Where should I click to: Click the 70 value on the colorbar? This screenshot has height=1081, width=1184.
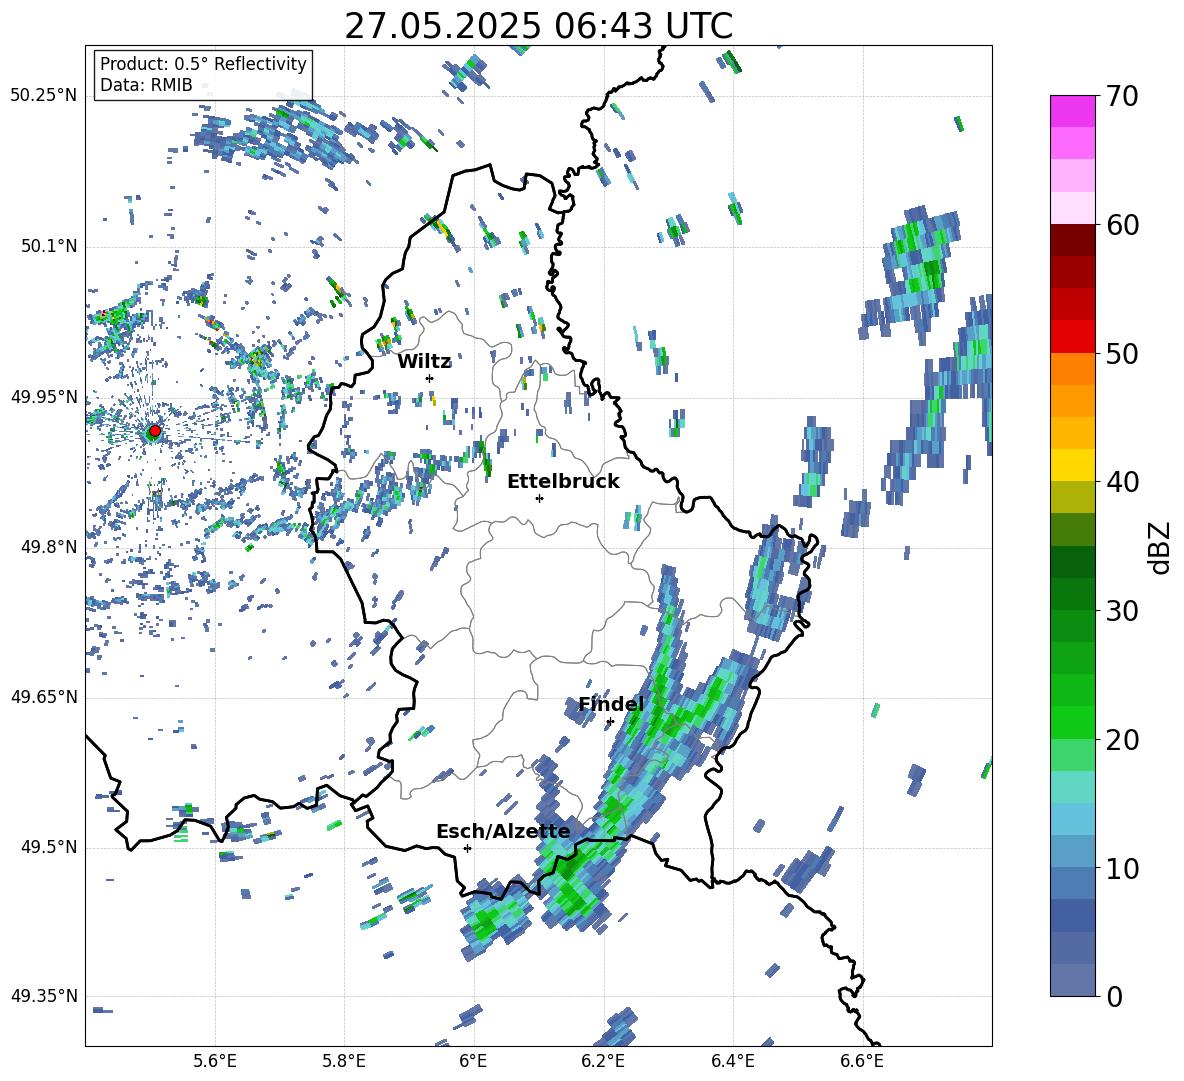(x=1122, y=96)
